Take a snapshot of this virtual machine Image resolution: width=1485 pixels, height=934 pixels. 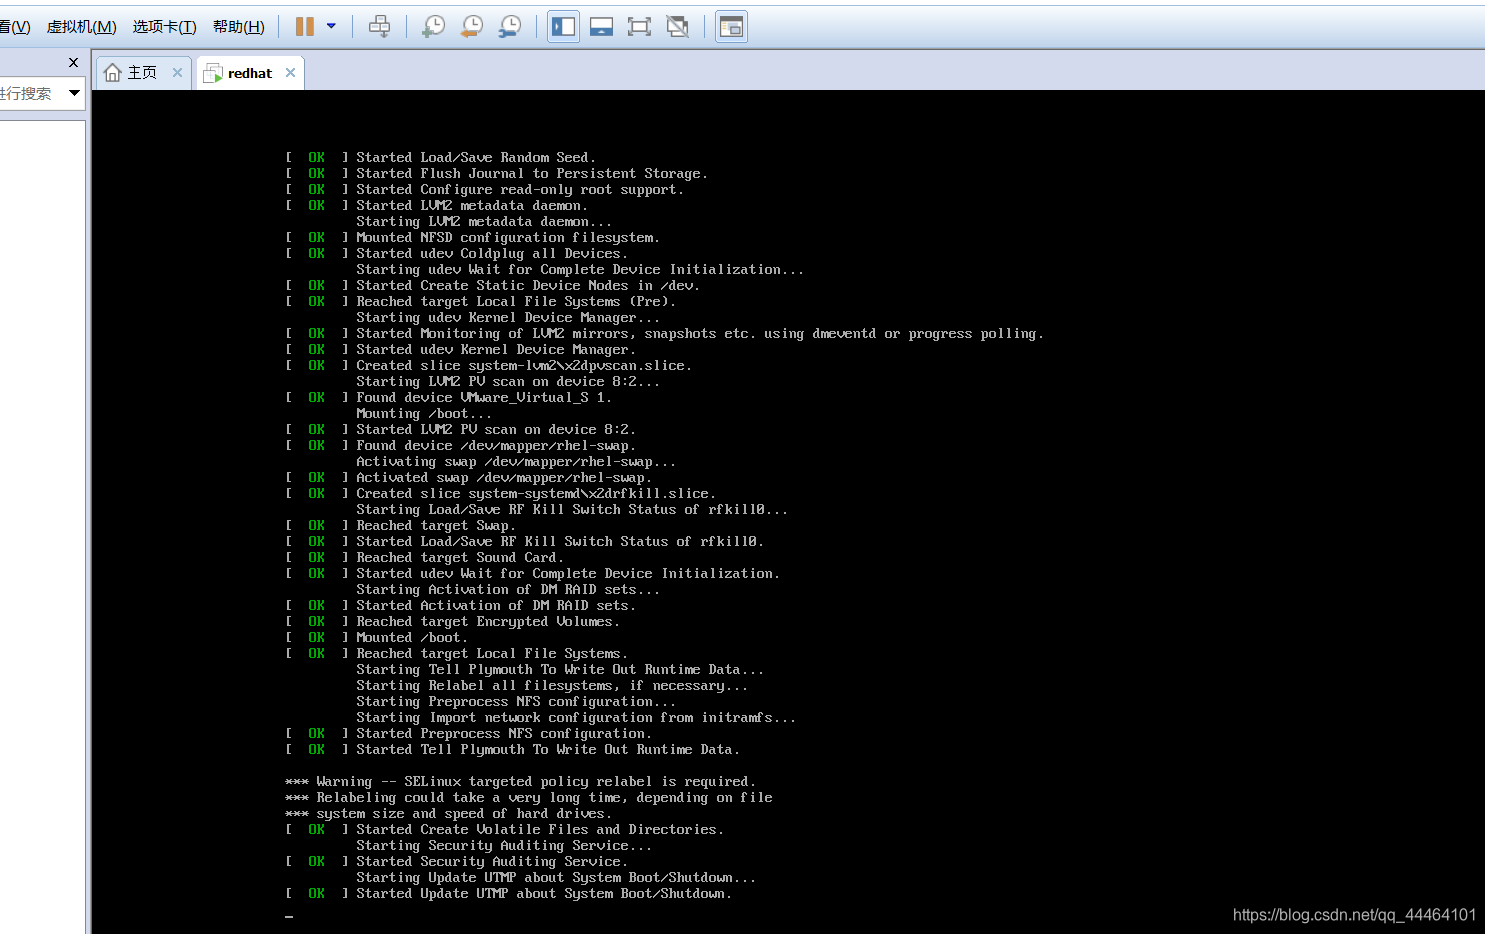point(433,27)
